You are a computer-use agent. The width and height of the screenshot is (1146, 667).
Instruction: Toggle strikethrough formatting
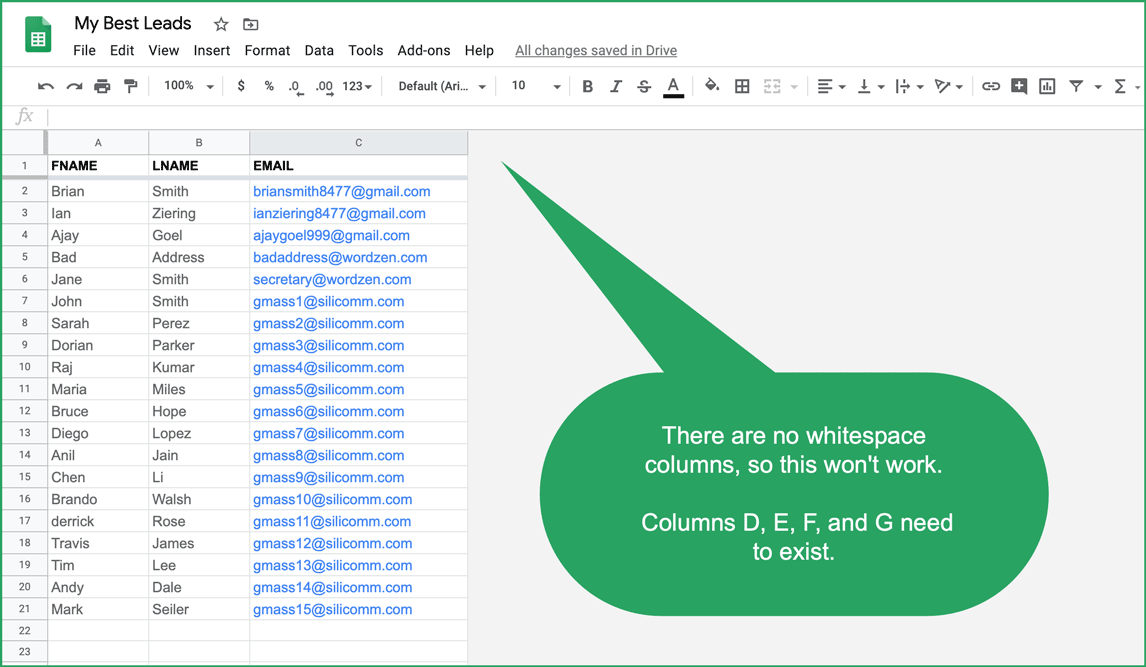[x=644, y=87]
